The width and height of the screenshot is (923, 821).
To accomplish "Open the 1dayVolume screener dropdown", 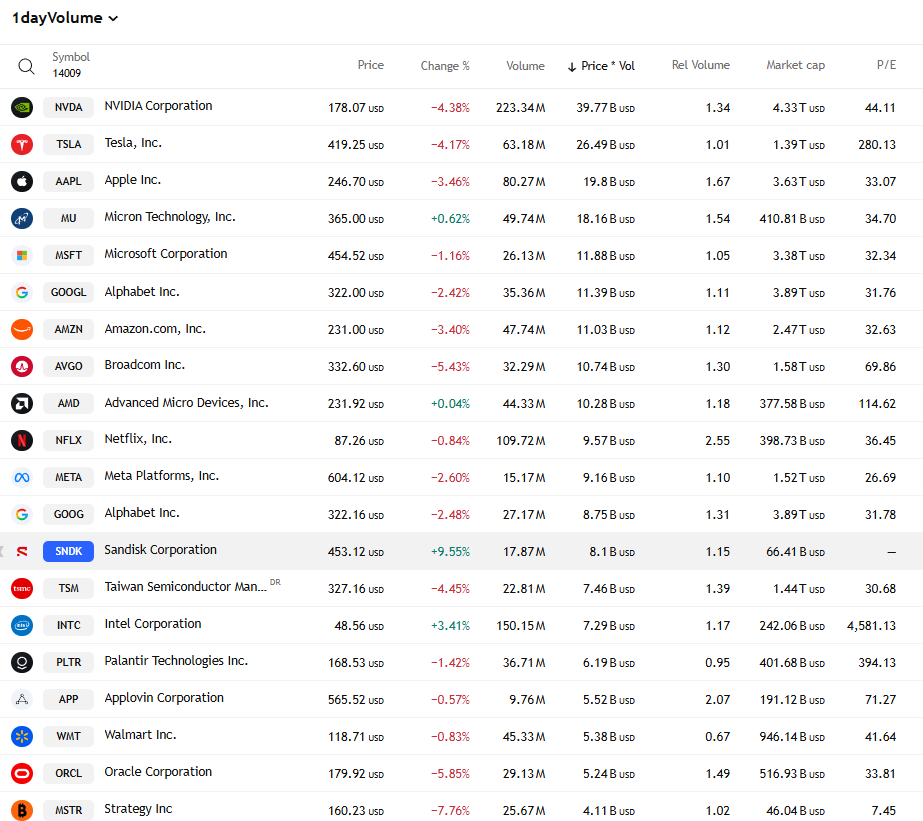I will pyautogui.click(x=65, y=18).
